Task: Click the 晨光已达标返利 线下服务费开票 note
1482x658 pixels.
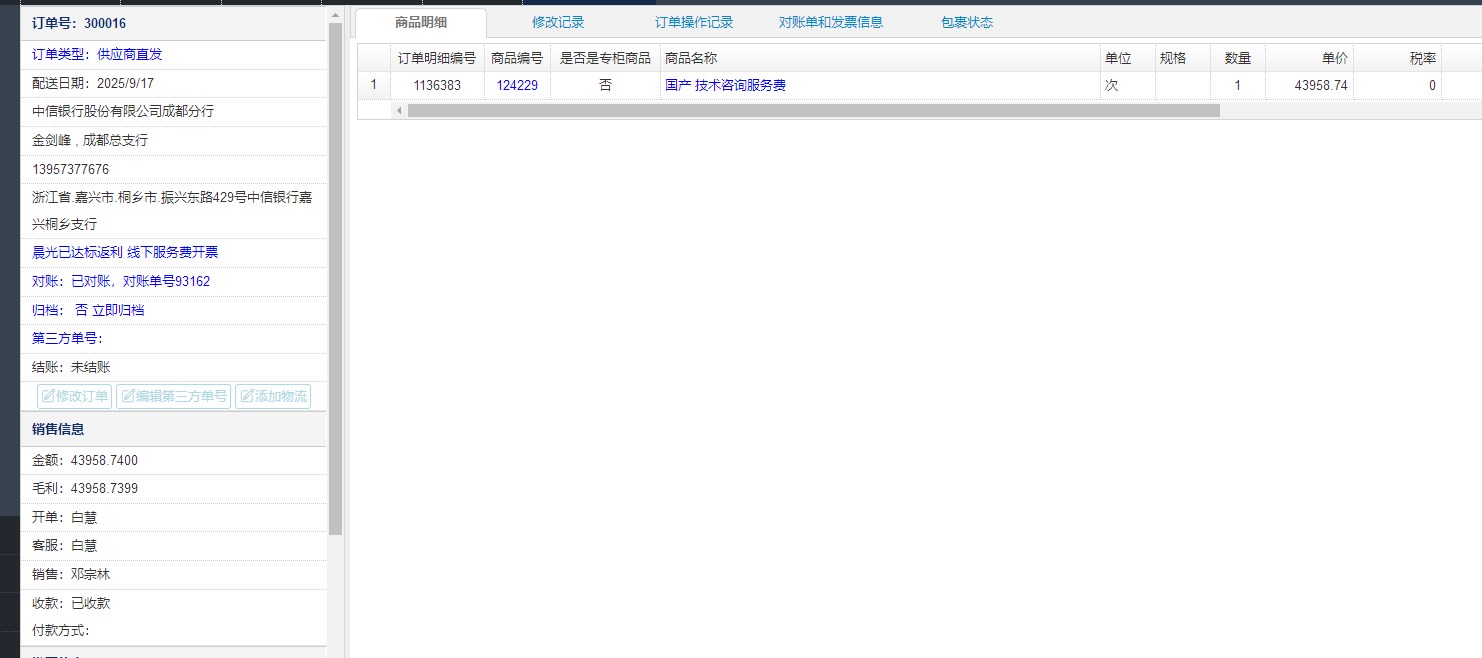Action: (x=125, y=252)
